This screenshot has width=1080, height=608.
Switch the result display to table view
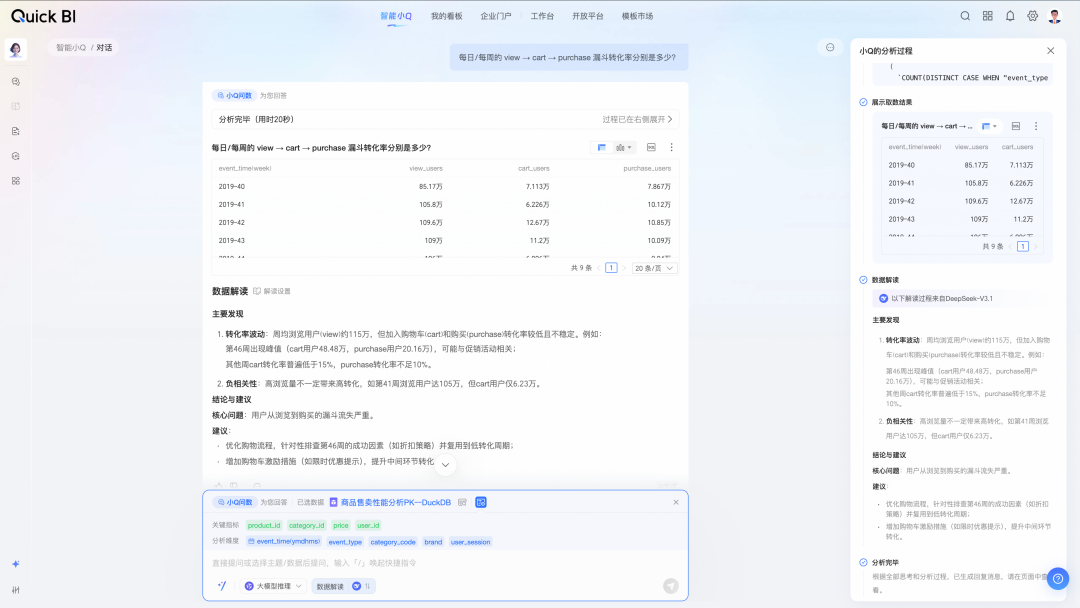pyautogui.click(x=603, y=147)
